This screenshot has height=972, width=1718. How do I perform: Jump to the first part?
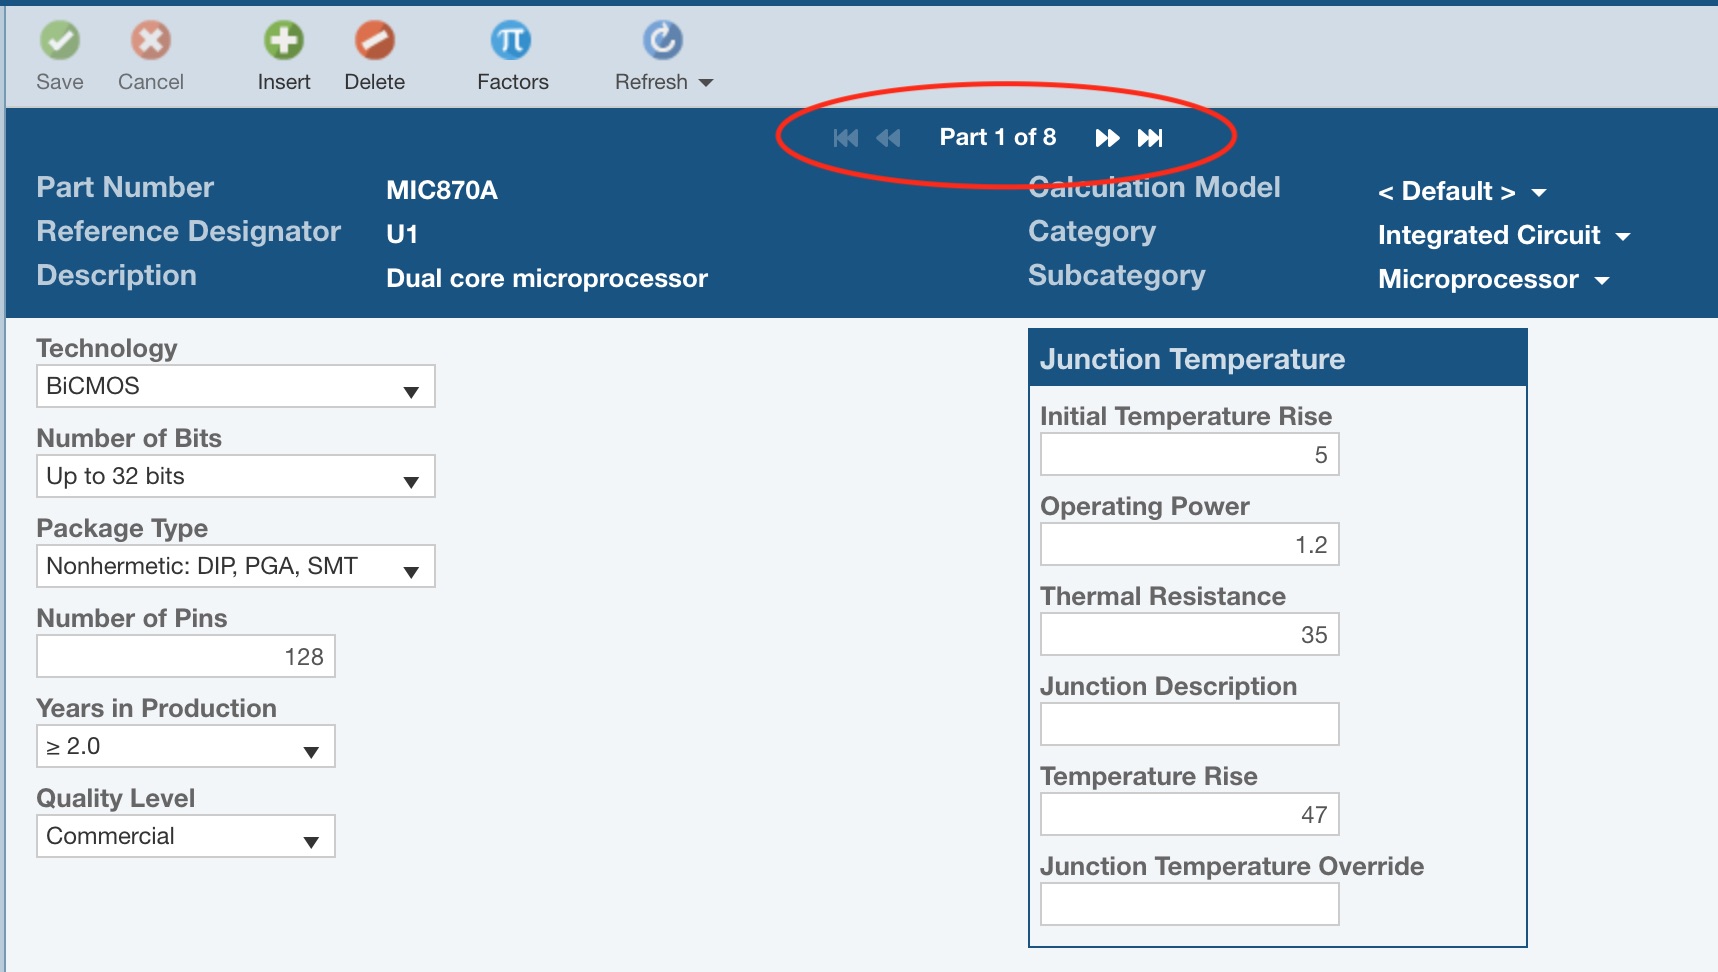click(x=846, y=138)
